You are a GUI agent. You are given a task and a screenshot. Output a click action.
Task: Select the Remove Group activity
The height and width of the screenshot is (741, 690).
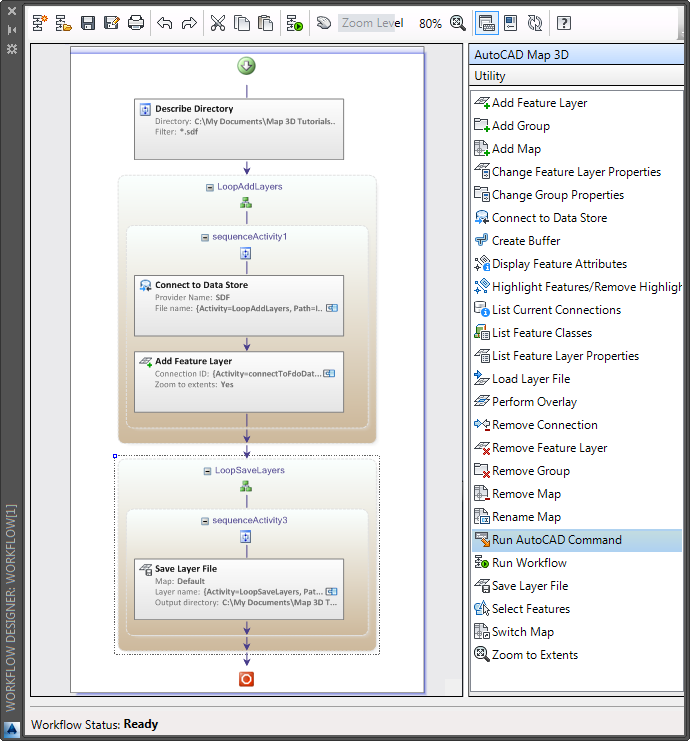pyautogui.click(x=577, y=471)
